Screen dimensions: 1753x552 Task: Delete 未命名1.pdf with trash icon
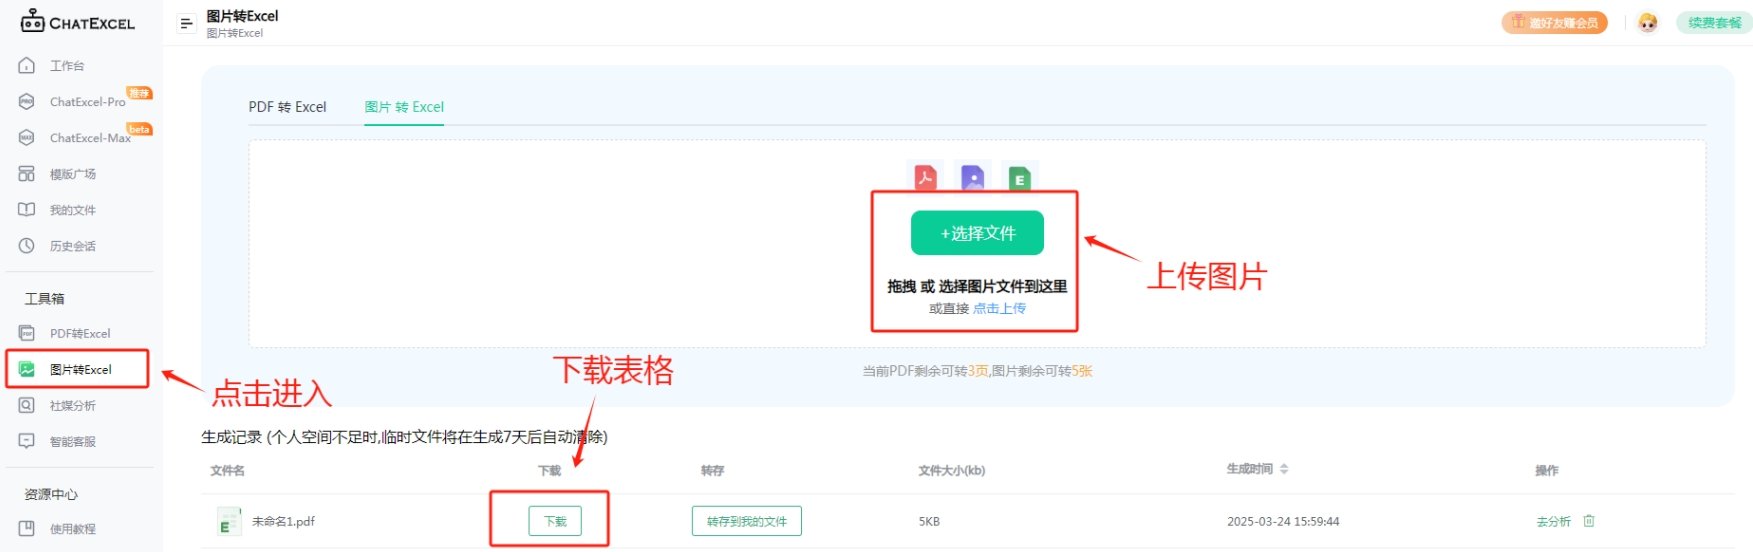click(x=1589, y=521)
